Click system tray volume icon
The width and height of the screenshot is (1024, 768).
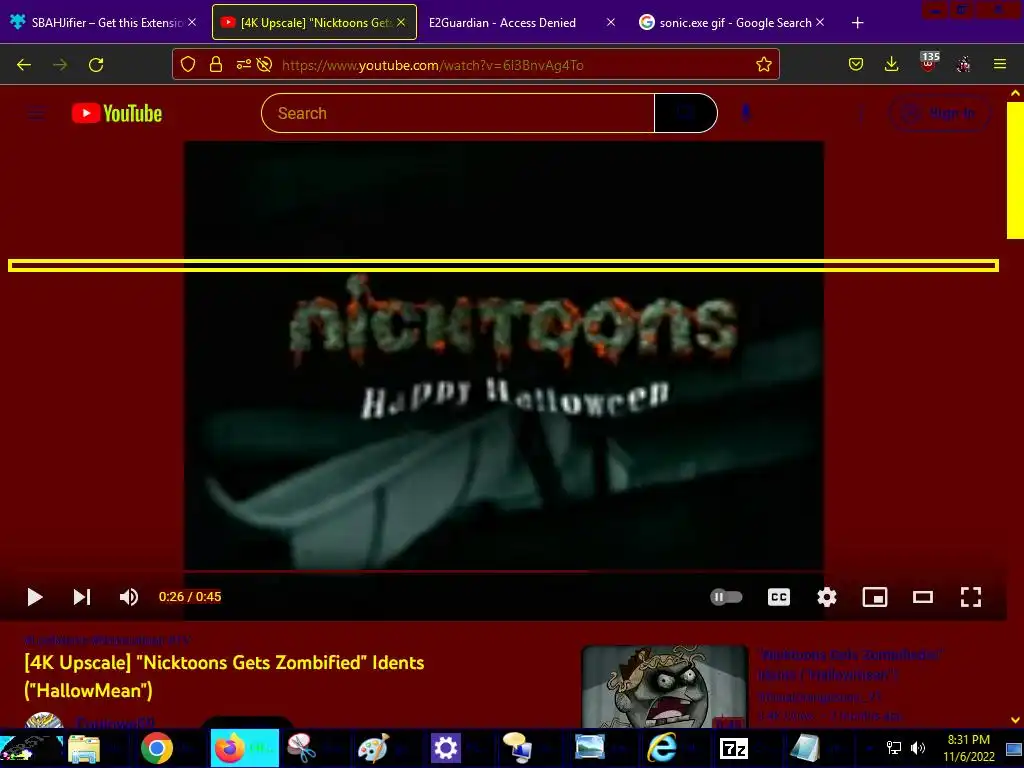coord(918,748)
